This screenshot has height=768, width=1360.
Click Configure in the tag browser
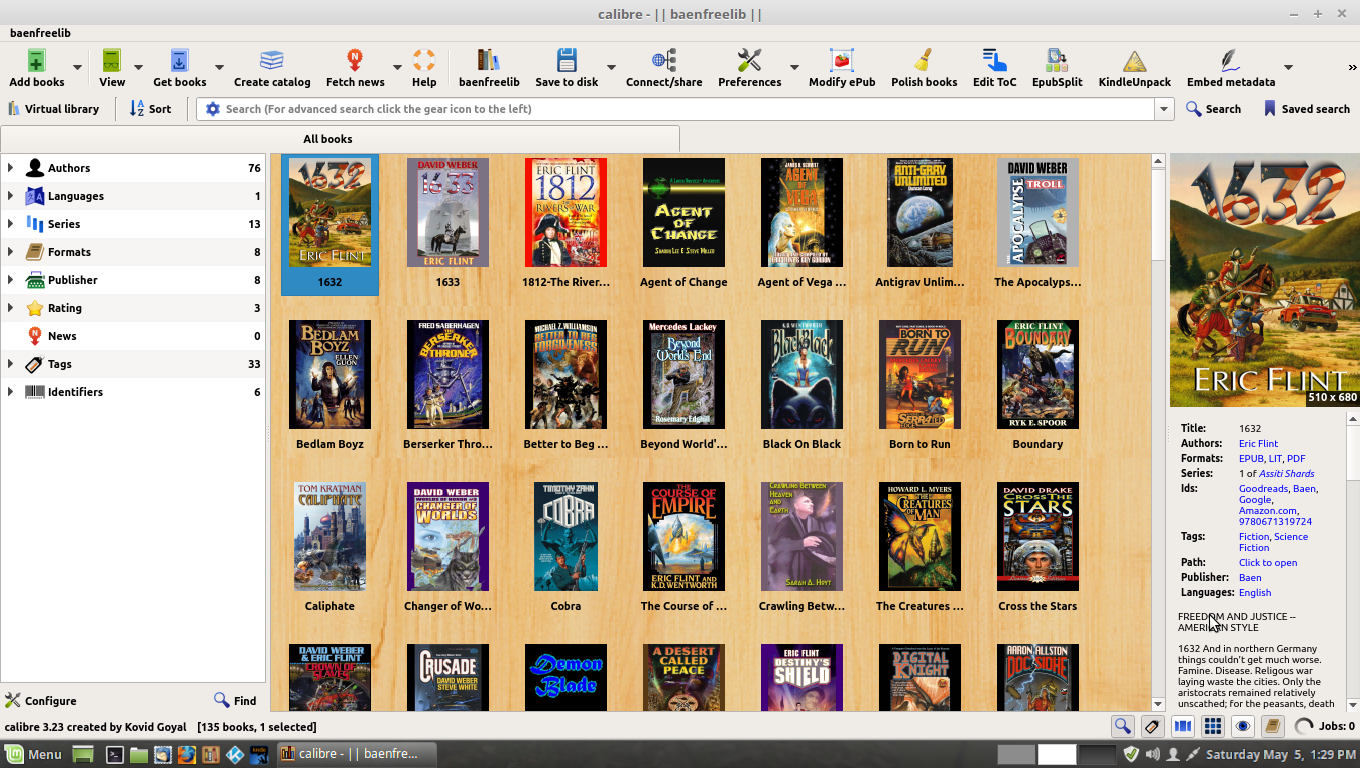[x=41, y=701]
